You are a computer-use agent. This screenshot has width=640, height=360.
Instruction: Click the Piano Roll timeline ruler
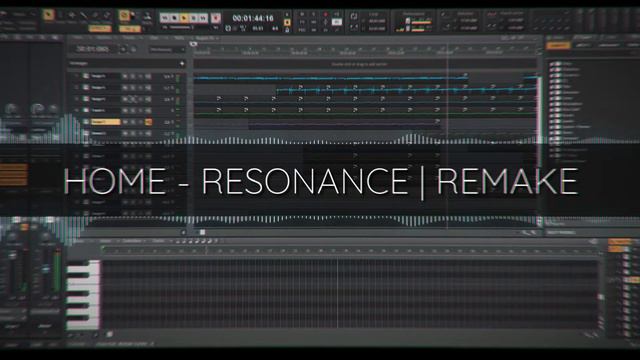click(351, 251)
